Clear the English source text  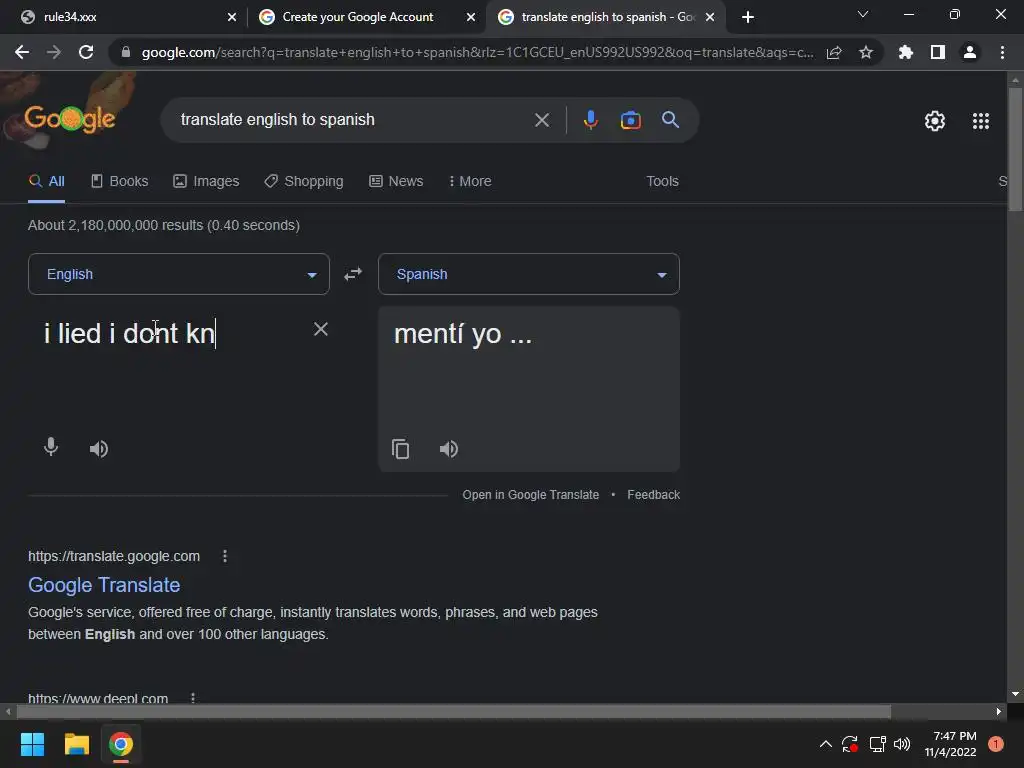[x=321, y=329]
